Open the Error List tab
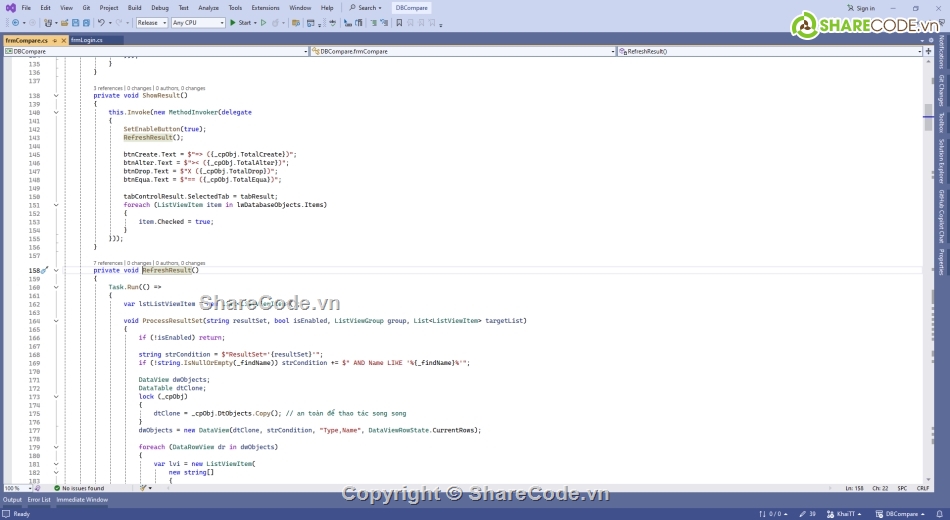This screenshot has height=520, width=950. click(39, 500)
